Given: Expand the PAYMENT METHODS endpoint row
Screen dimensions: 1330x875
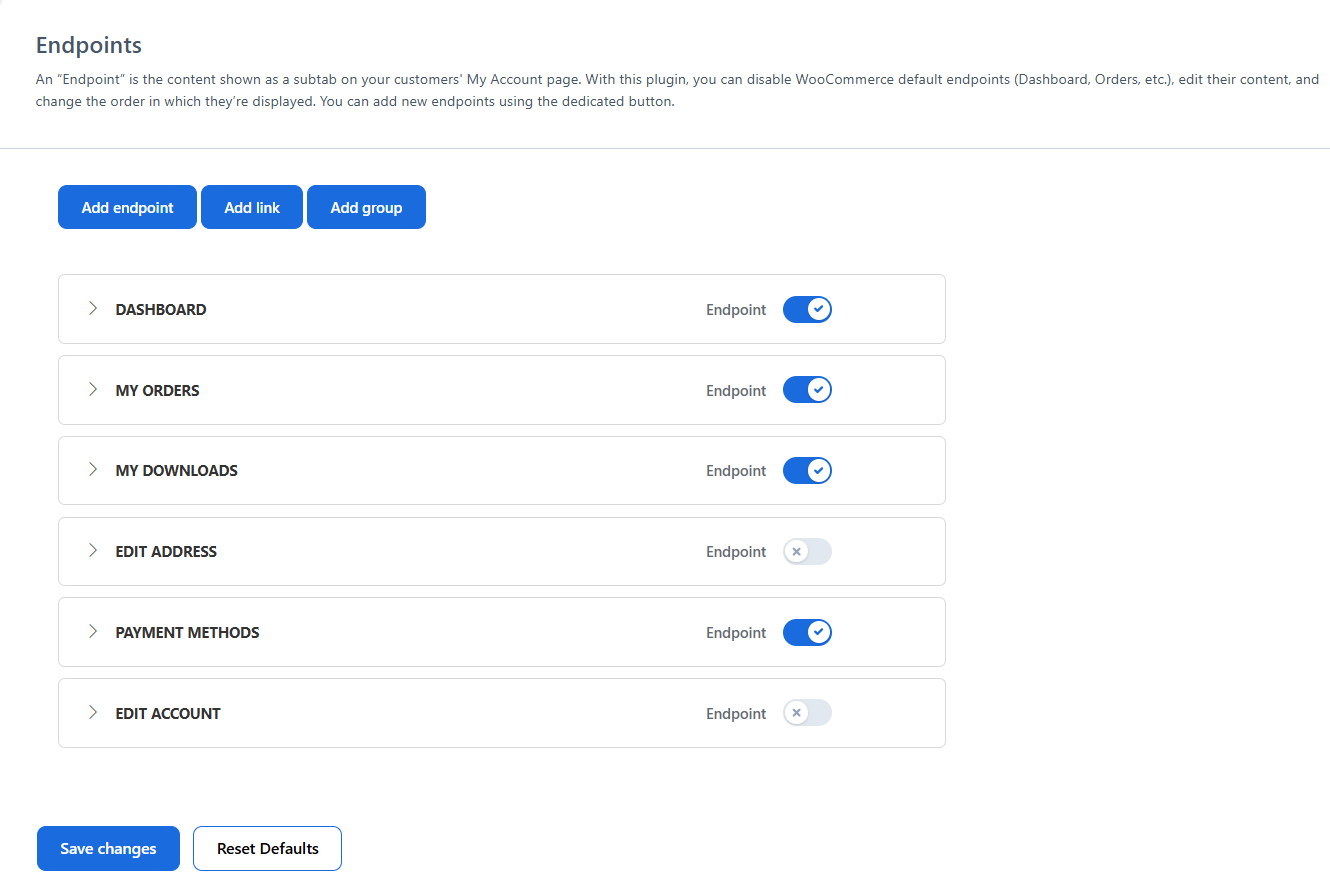Looking at the screenshot, I should 92,632.
